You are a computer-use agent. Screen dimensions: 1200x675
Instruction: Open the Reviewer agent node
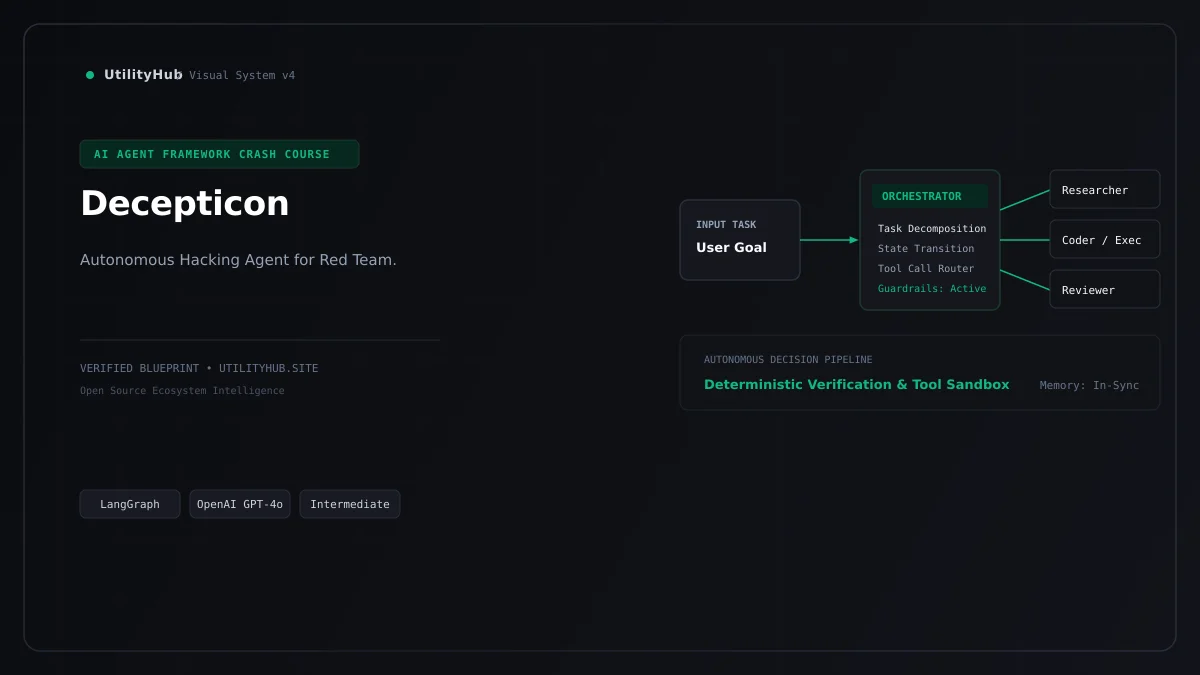click(x=1105, y=289)
